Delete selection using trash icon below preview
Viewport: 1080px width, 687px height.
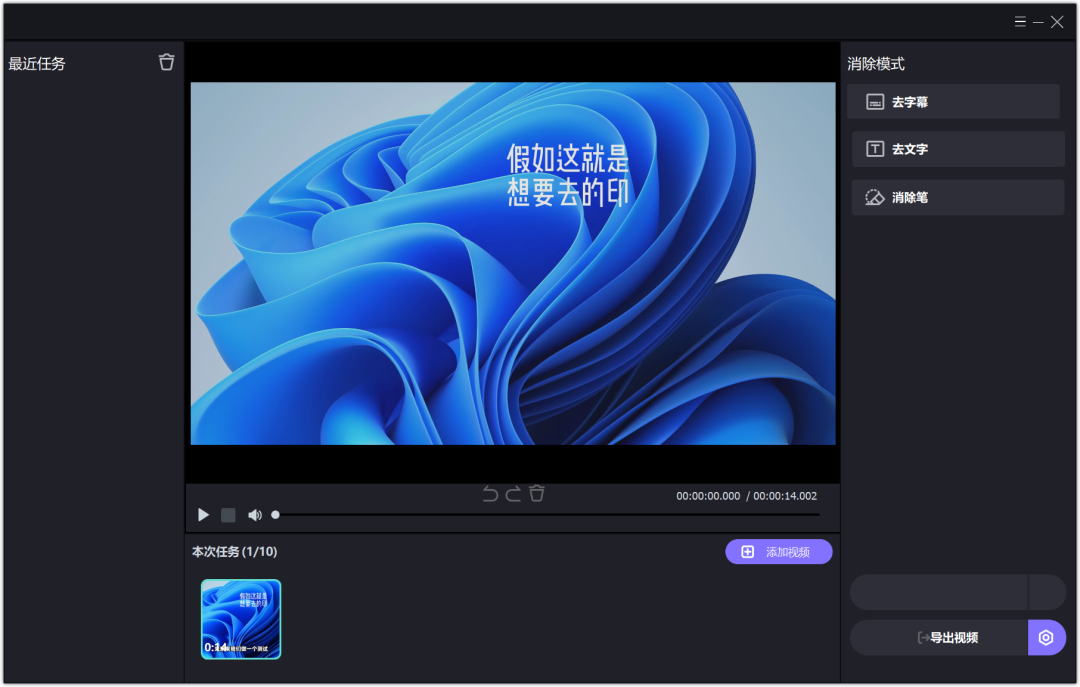coord(537,493)
